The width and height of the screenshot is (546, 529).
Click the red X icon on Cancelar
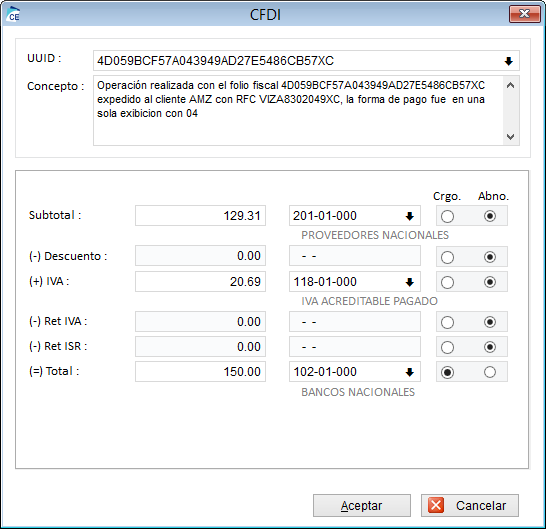pyautogui.click(x=436, y=505)
